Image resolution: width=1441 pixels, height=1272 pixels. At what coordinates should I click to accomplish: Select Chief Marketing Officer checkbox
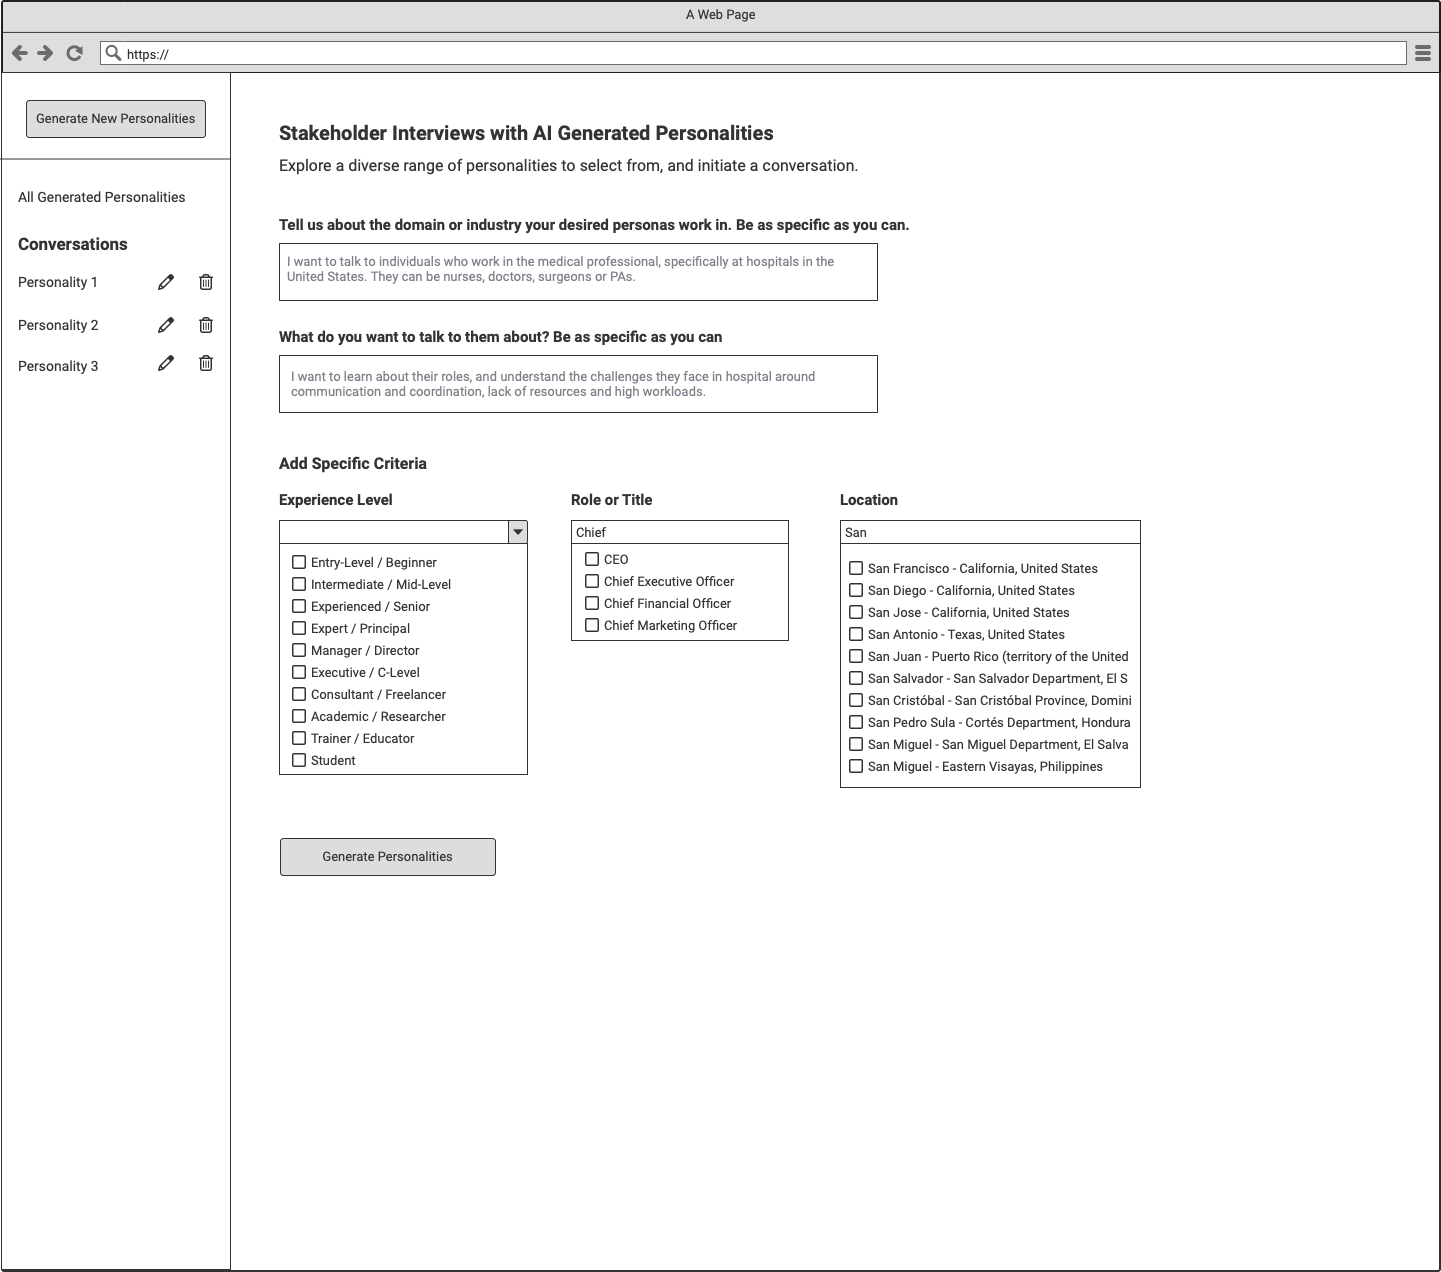point(592,625)
